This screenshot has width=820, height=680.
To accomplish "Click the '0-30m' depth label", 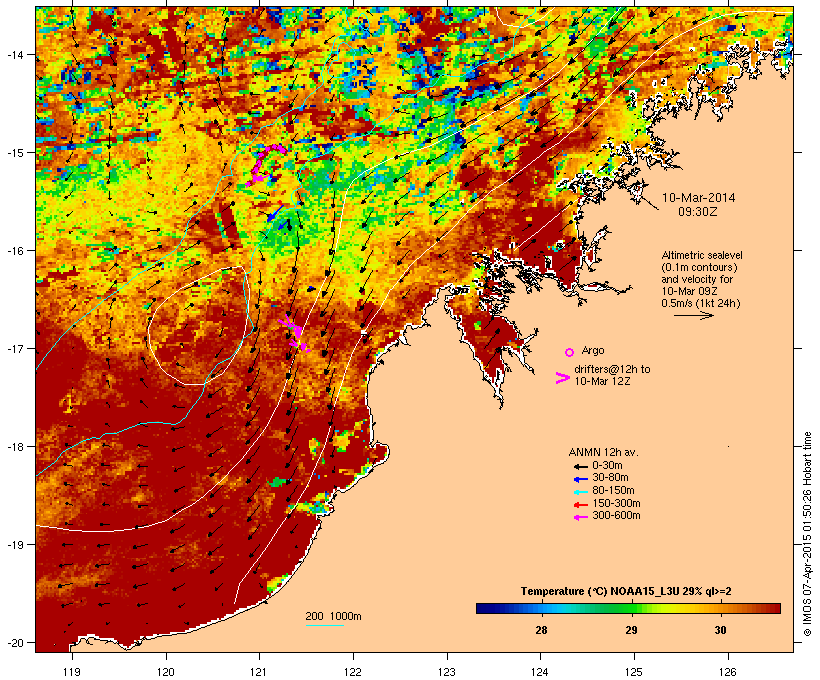I will pyautogui.click(x=607, y=466).
